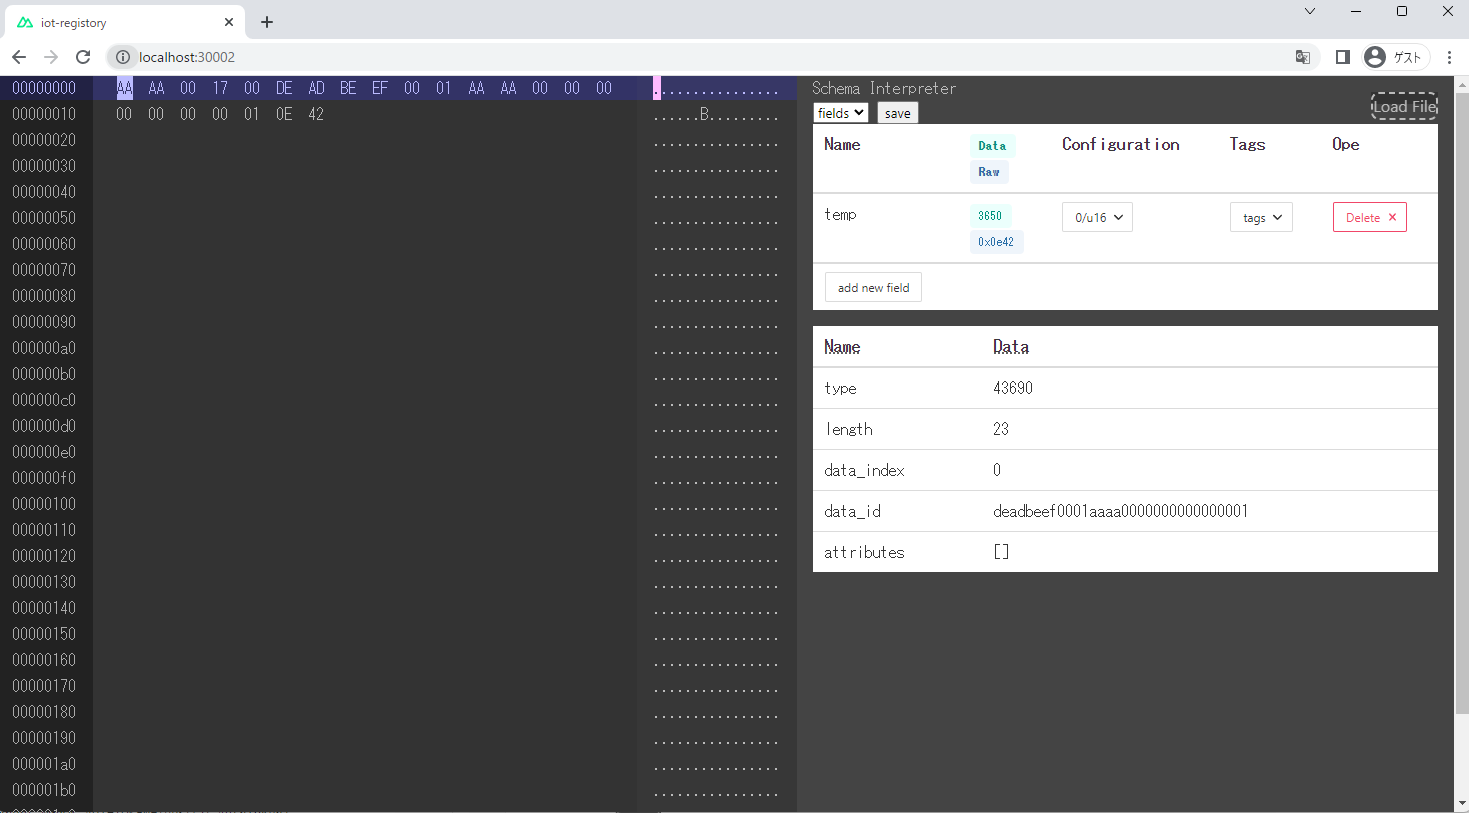The image size is (1469, 813).
Task: Open the translate page icon
Action: click(x=1303, y=57)
